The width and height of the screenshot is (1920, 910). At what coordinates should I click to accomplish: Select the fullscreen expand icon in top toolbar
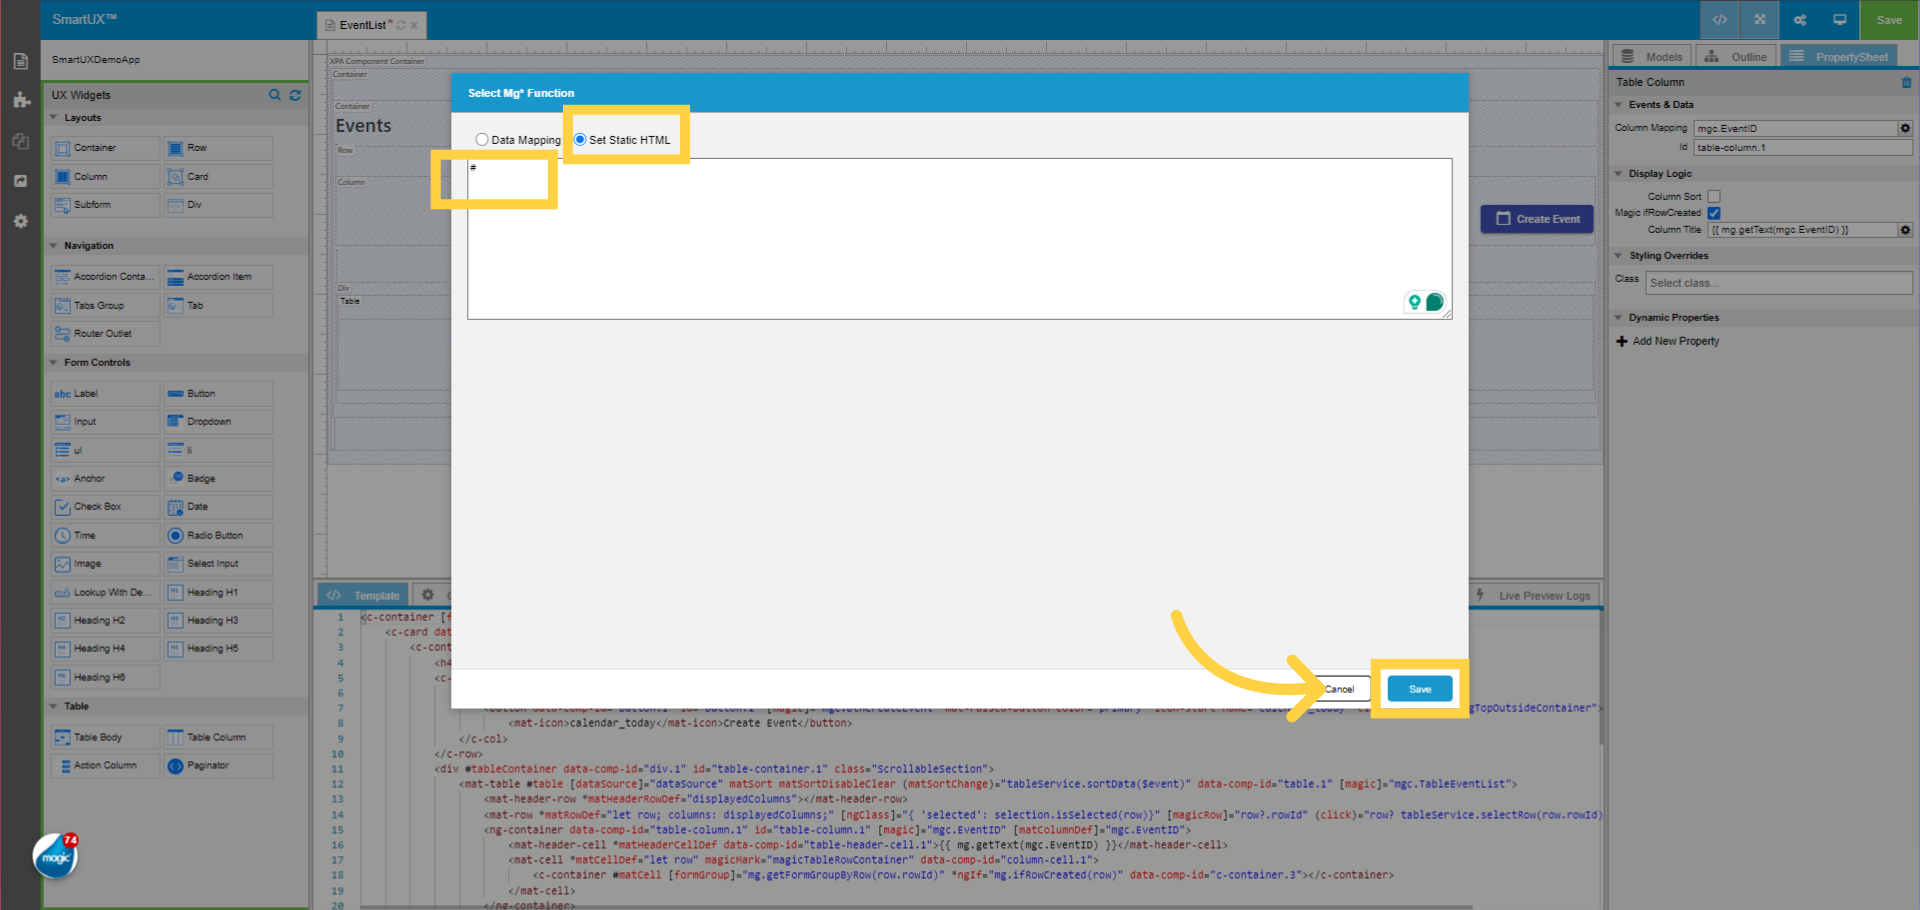(1759, 19)
